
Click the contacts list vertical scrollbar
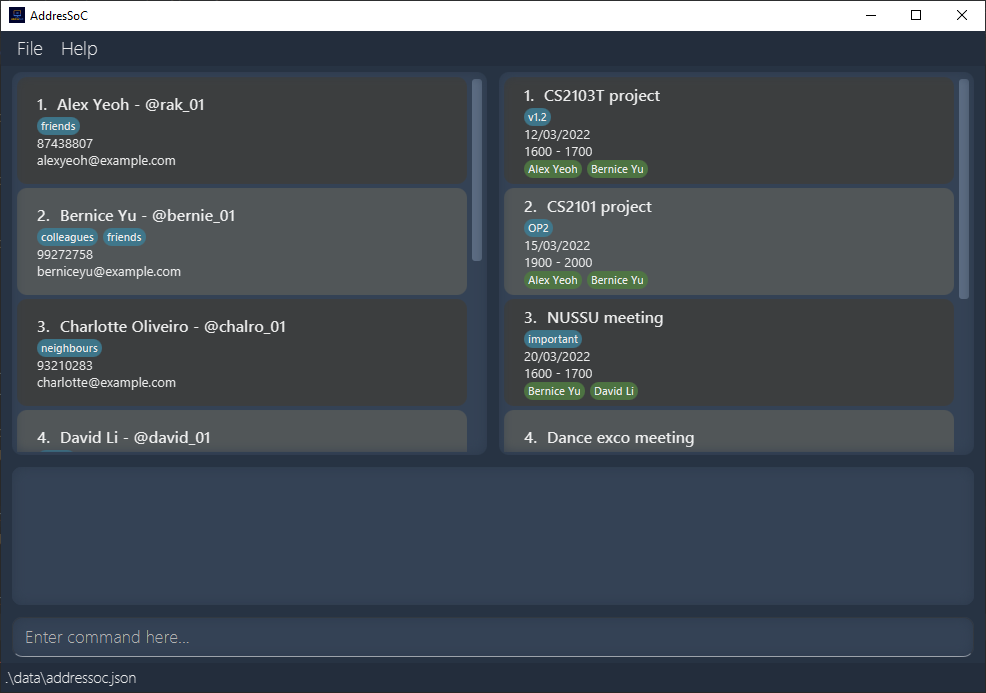tap(477, 170)
